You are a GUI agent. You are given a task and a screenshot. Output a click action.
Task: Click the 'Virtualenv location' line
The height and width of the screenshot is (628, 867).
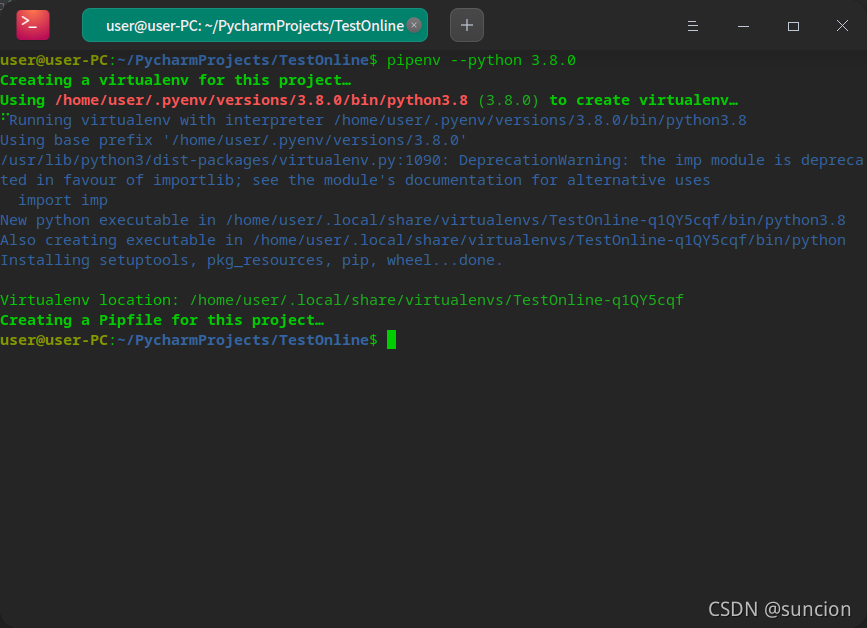point(342,300)
